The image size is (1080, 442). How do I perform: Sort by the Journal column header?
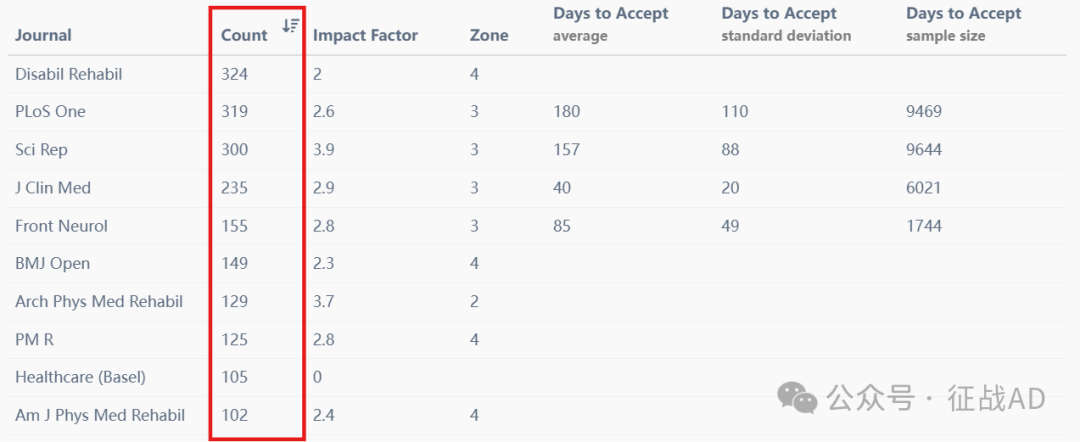[x=43, y=35]
